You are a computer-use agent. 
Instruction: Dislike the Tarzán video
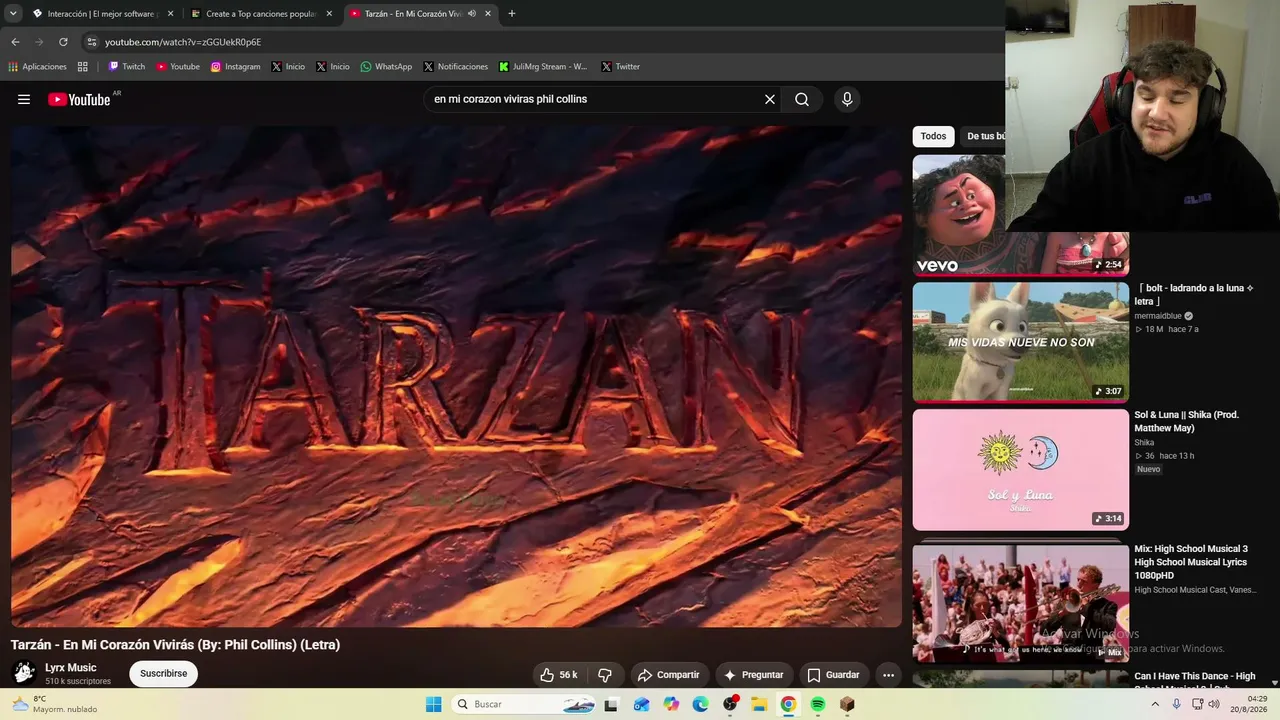tap(605, 675)
